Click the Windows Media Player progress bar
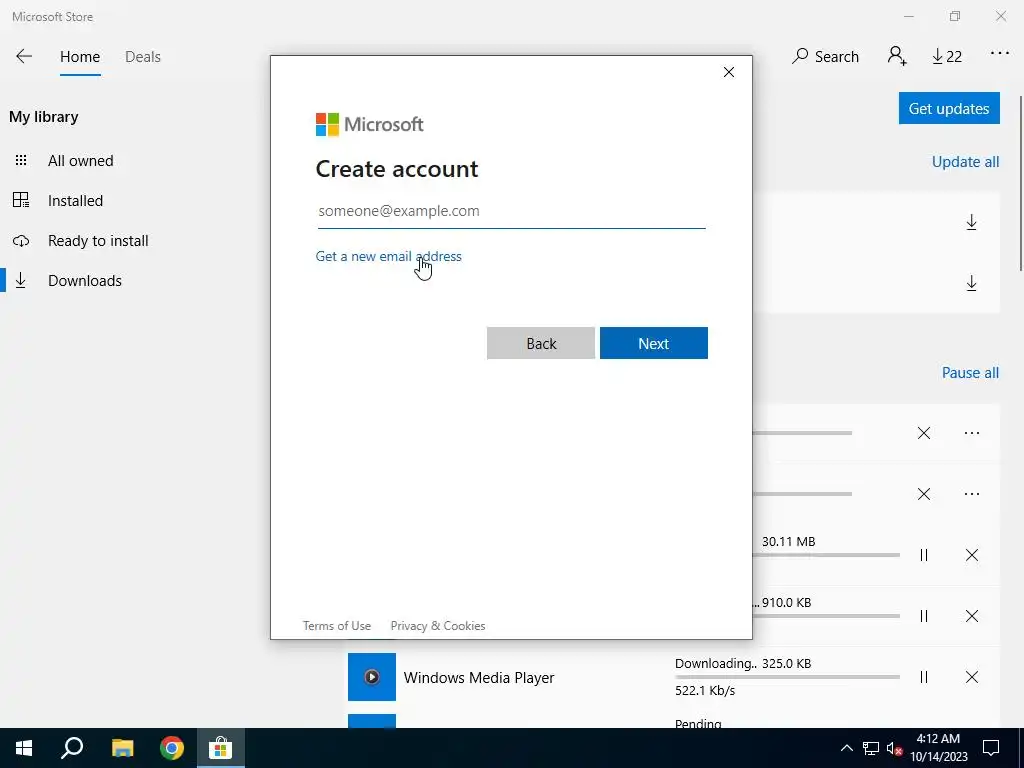Viewport: 1024px width, 768px height. tap(787, 677)
